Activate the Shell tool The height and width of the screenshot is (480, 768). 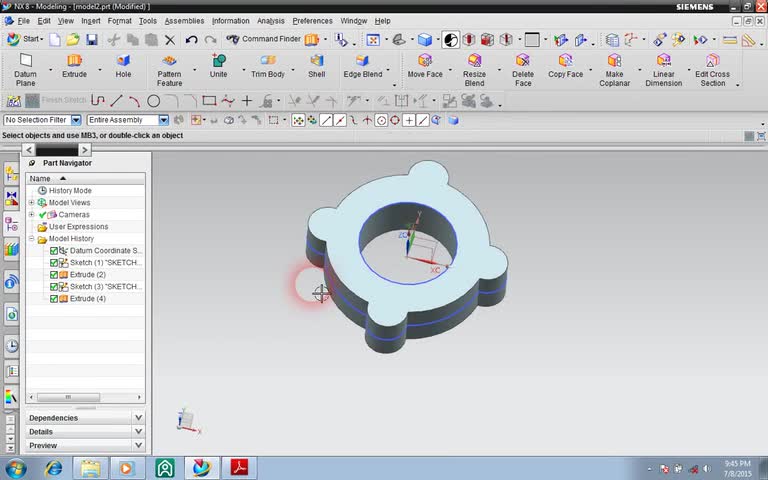316,62
